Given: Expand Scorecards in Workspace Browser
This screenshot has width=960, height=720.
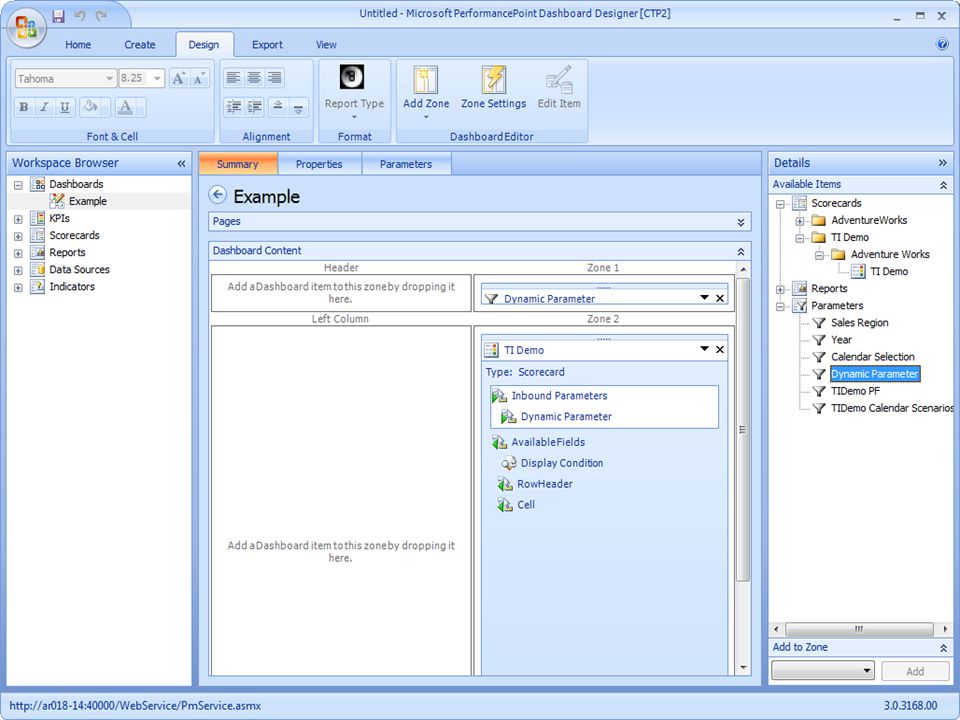Looking at the screenshot, I should [x=18, y=236].
